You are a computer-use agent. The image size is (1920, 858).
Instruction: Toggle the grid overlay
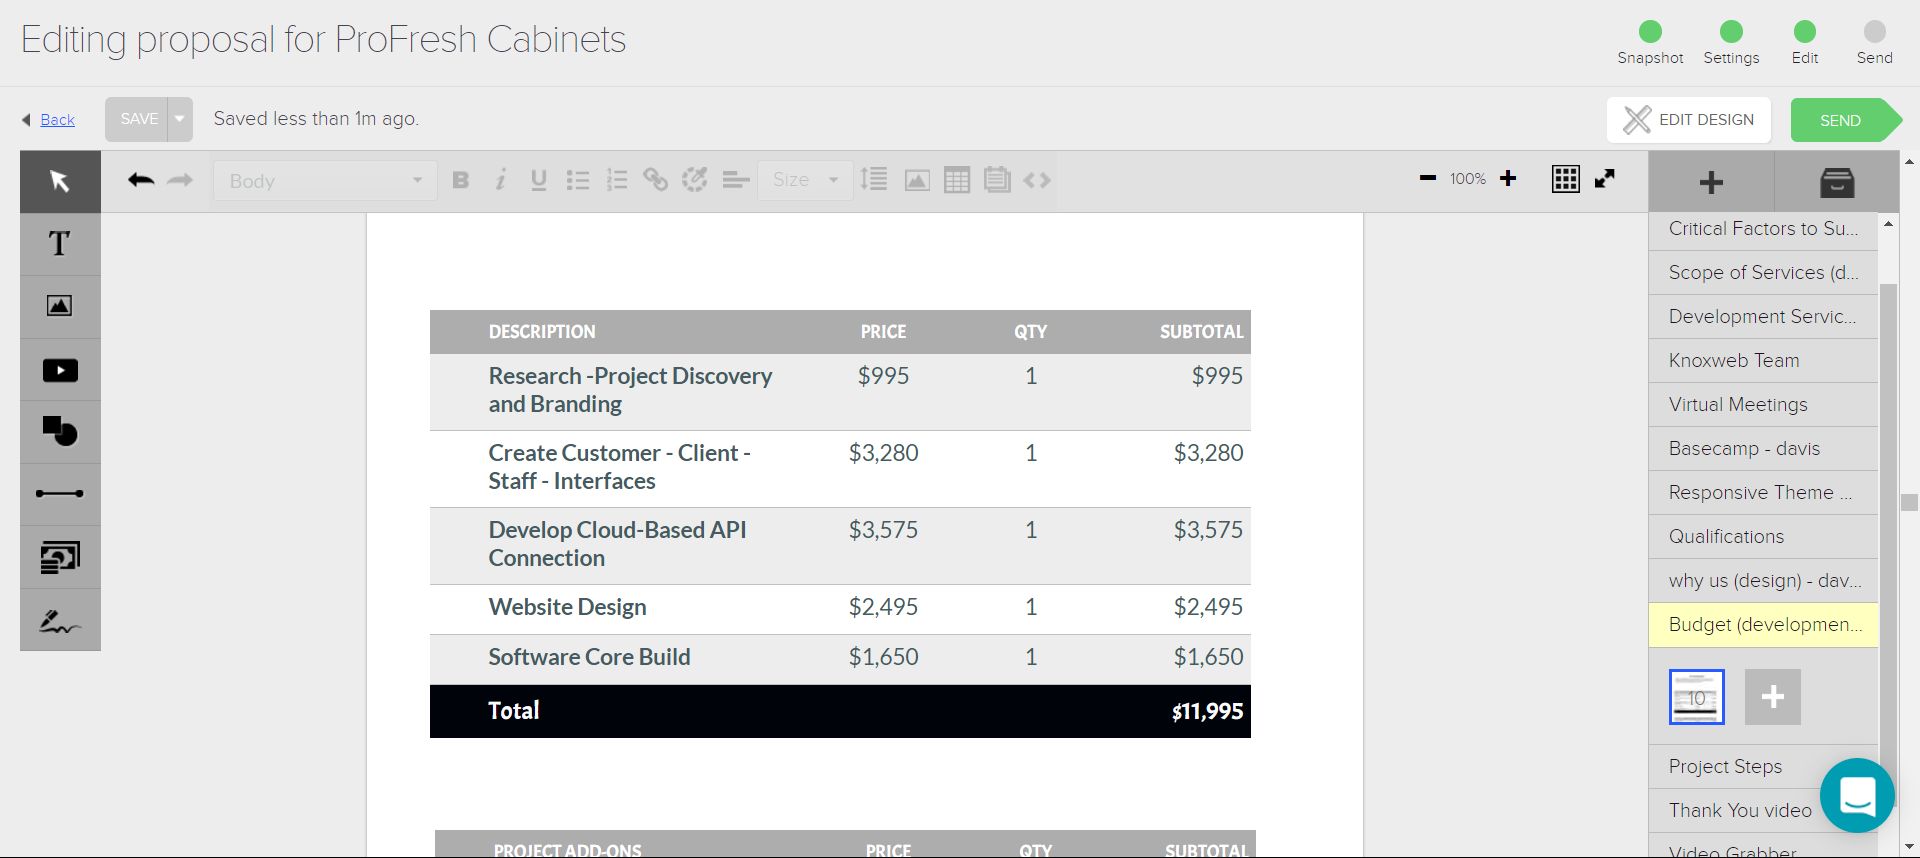pyautogui.click(x=1565, y=179)
